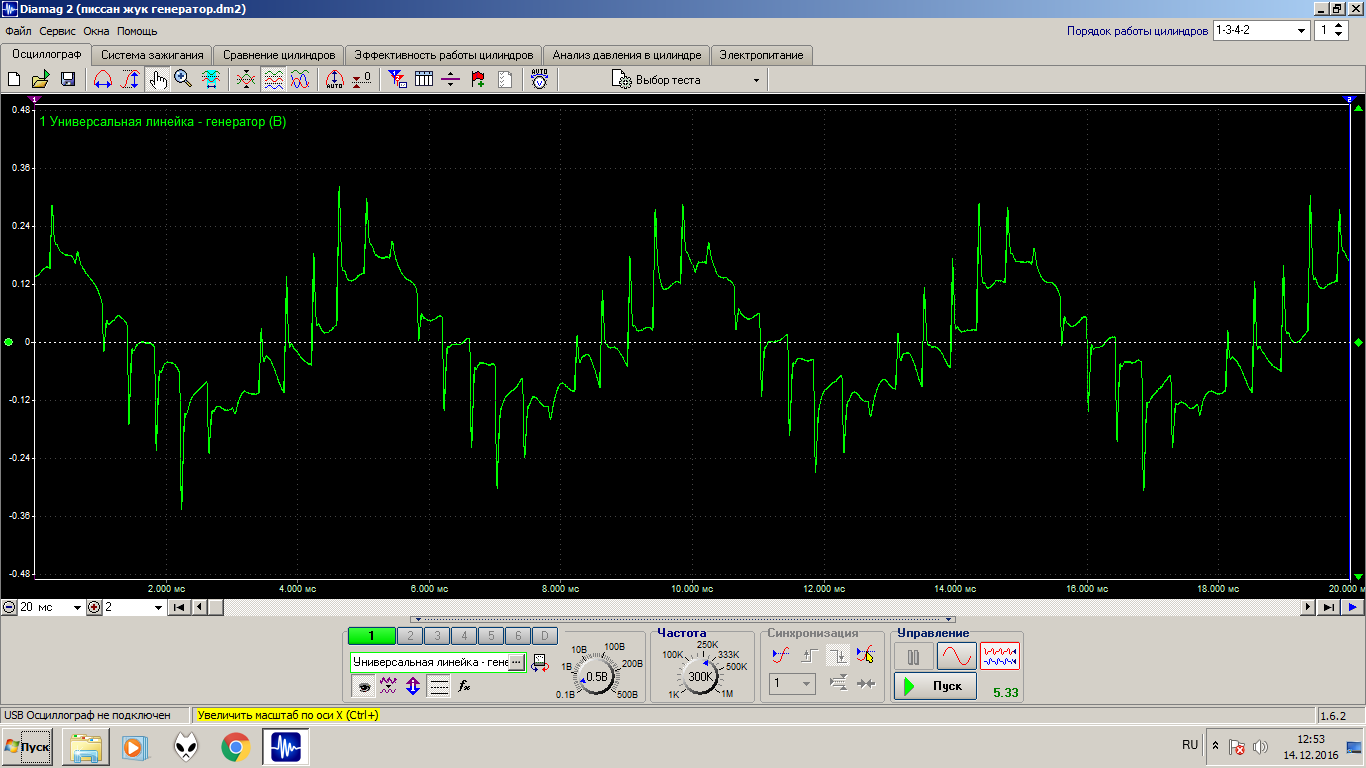Select channel 6 button

click(517, 636)
